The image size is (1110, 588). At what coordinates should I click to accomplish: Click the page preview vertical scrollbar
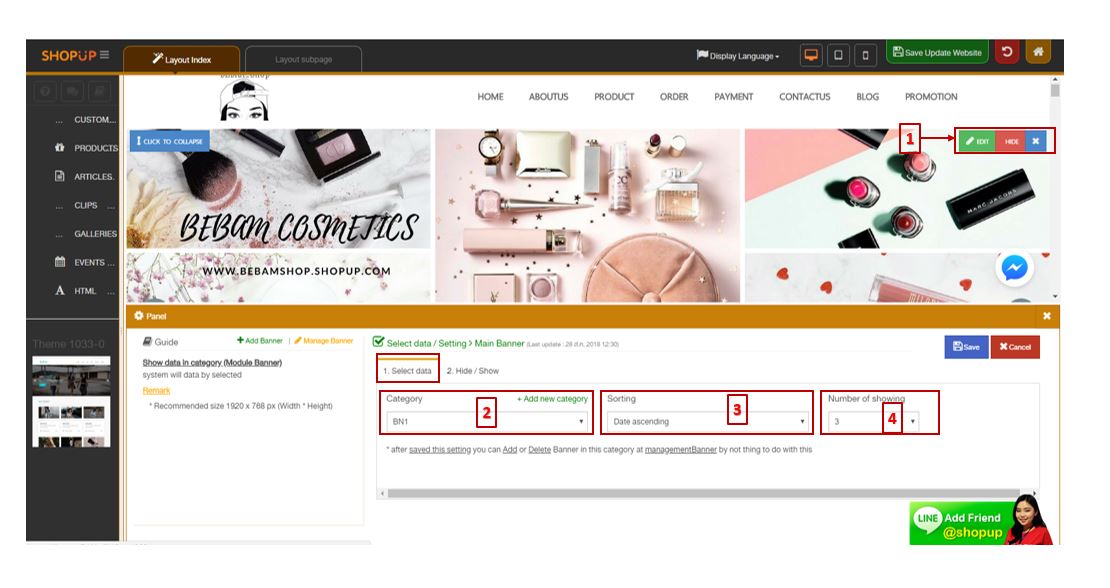coord(1055,91)
